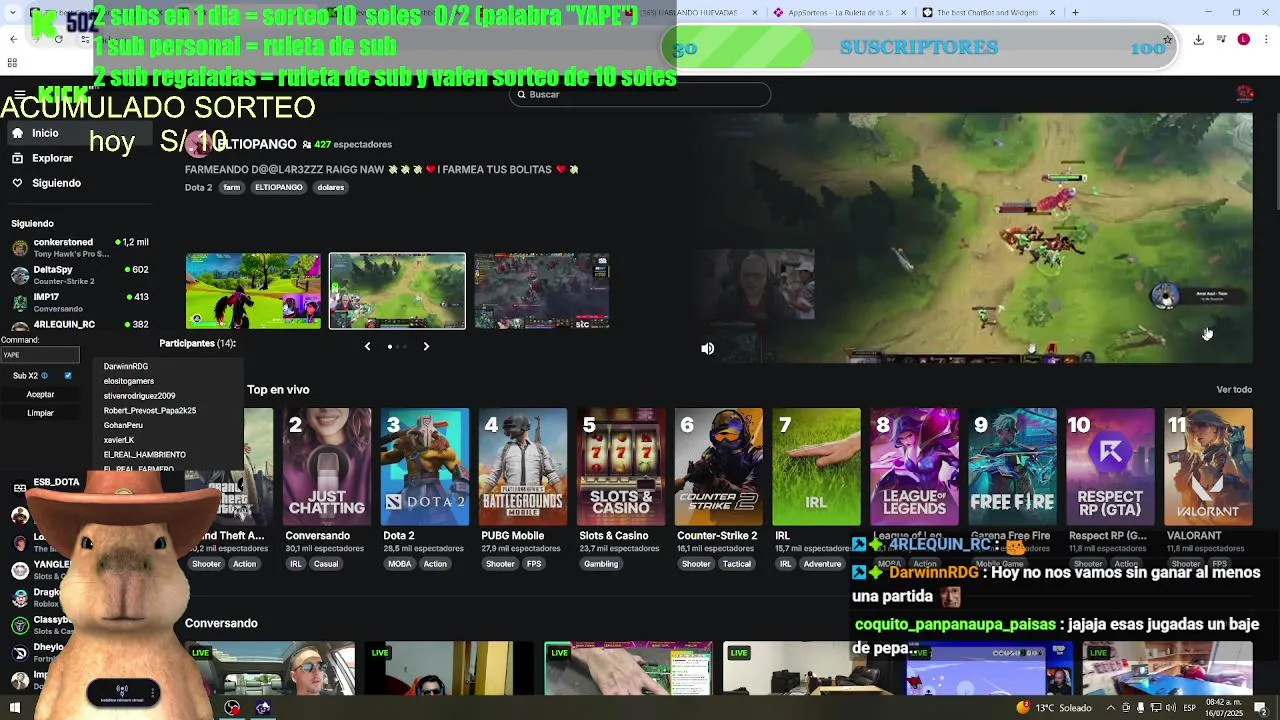Viewport: 1280px width, 720px height.
Task: Select participant DarwinnRDG
Action: pyautogui.click(x=126, y=366)
